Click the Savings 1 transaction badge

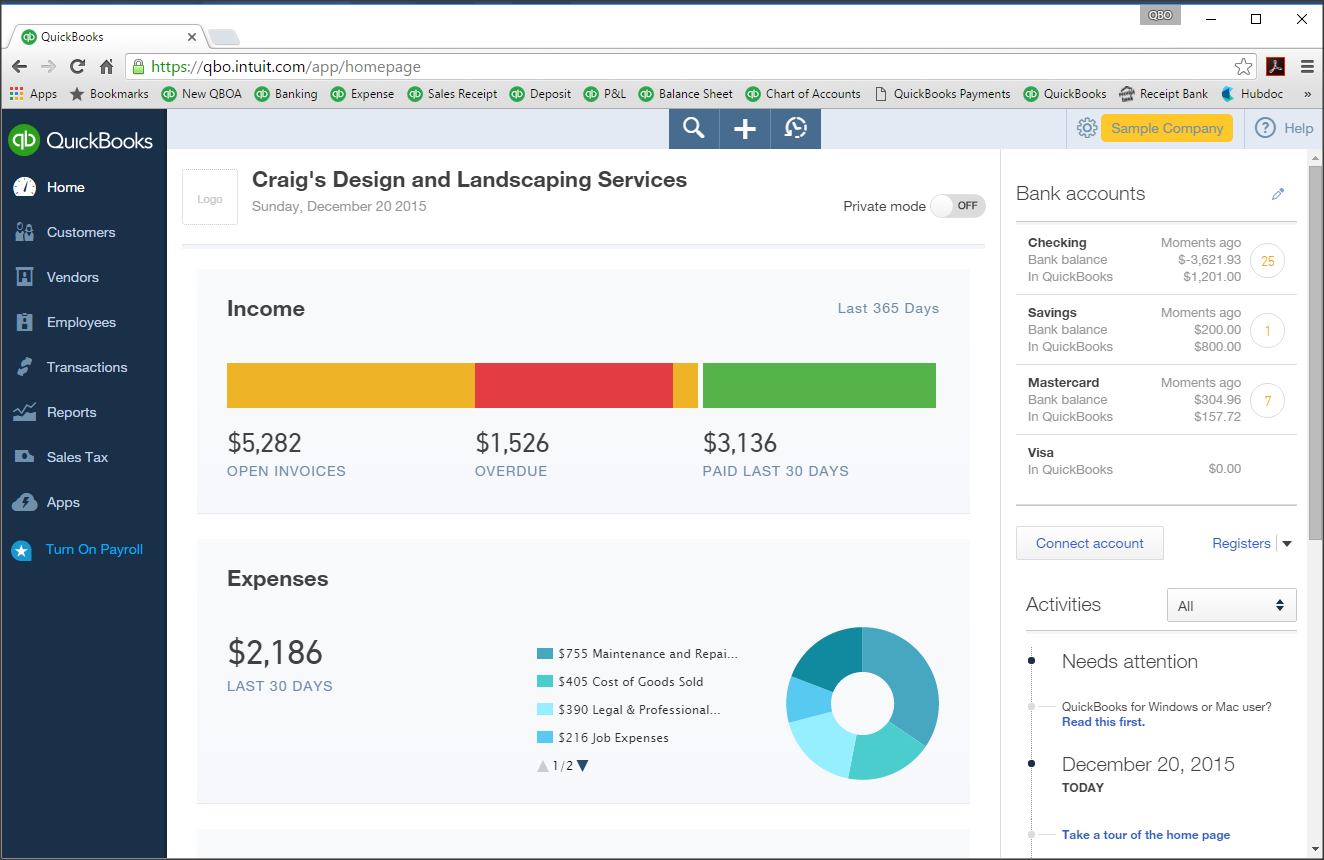pos(1267,331)
